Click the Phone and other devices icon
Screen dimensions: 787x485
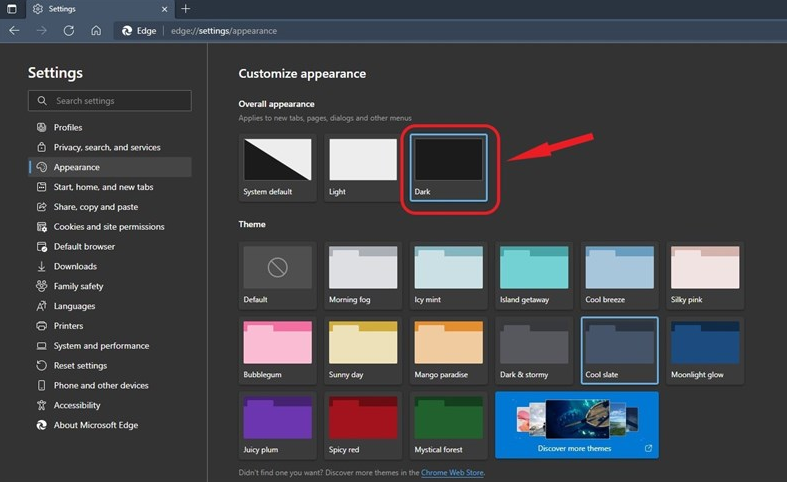click(42, 385)
